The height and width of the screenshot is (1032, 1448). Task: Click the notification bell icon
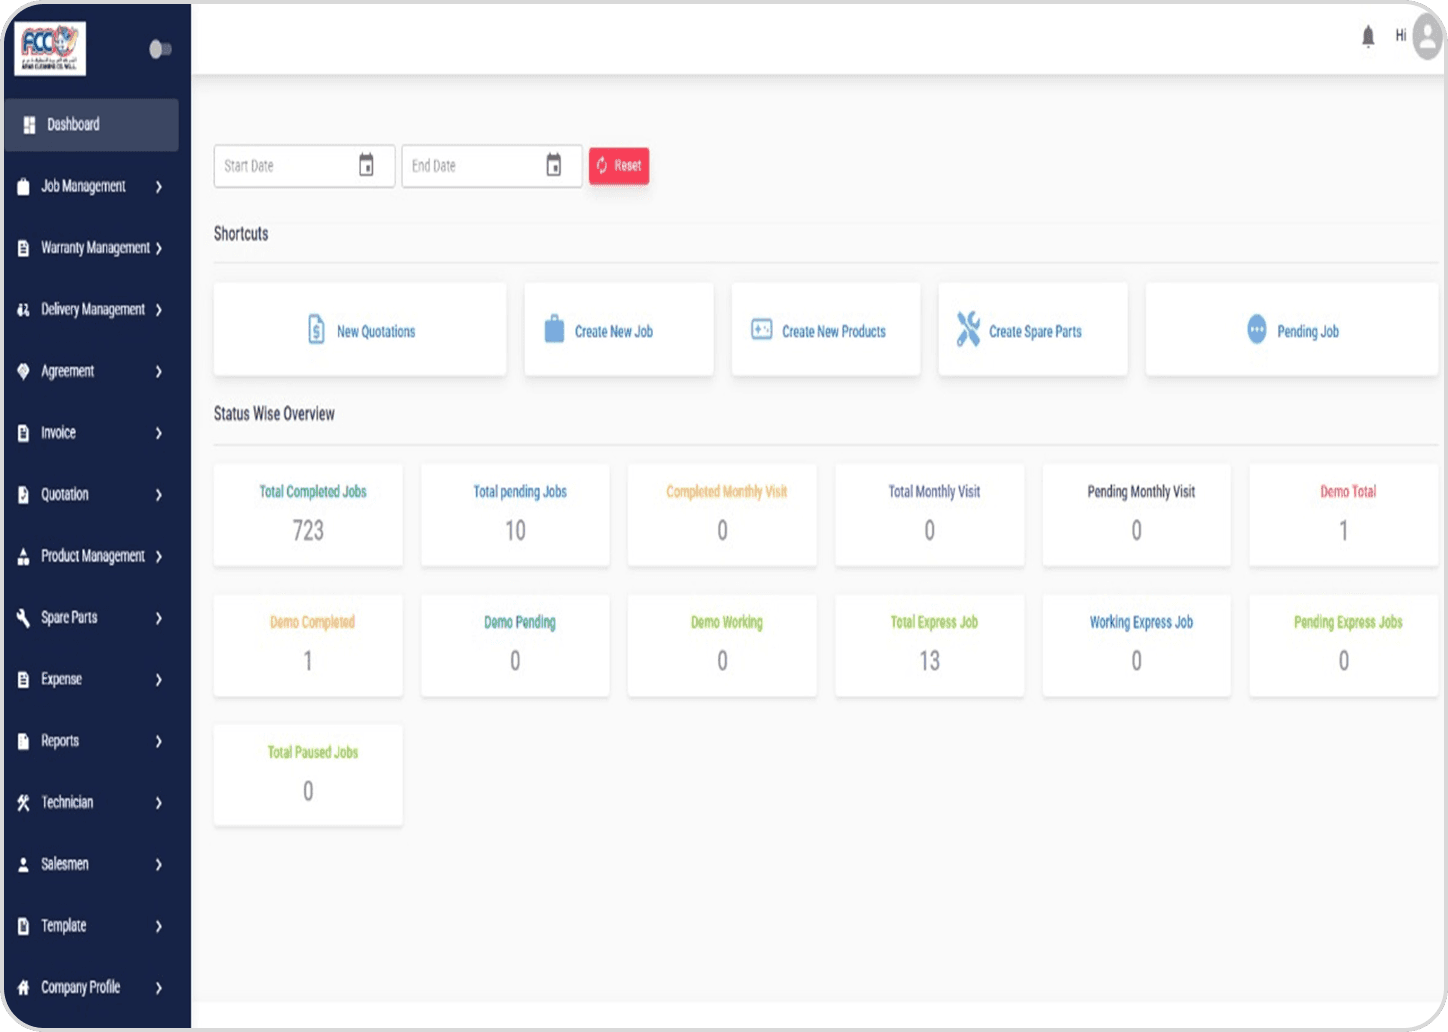(1368, 38)
